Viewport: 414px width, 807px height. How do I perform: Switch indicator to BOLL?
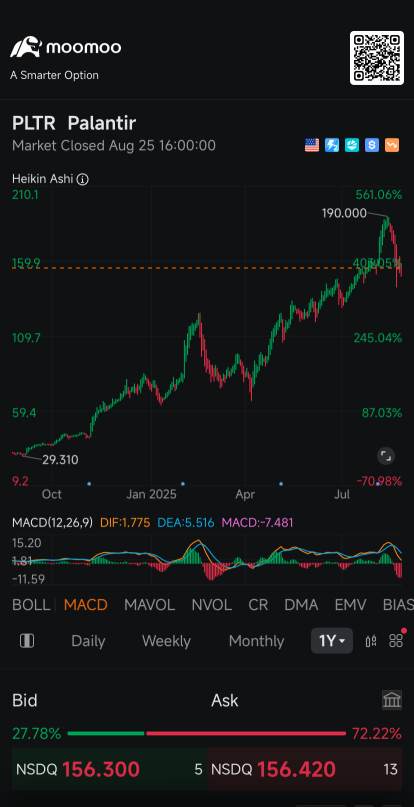click(x=31, y=605)
